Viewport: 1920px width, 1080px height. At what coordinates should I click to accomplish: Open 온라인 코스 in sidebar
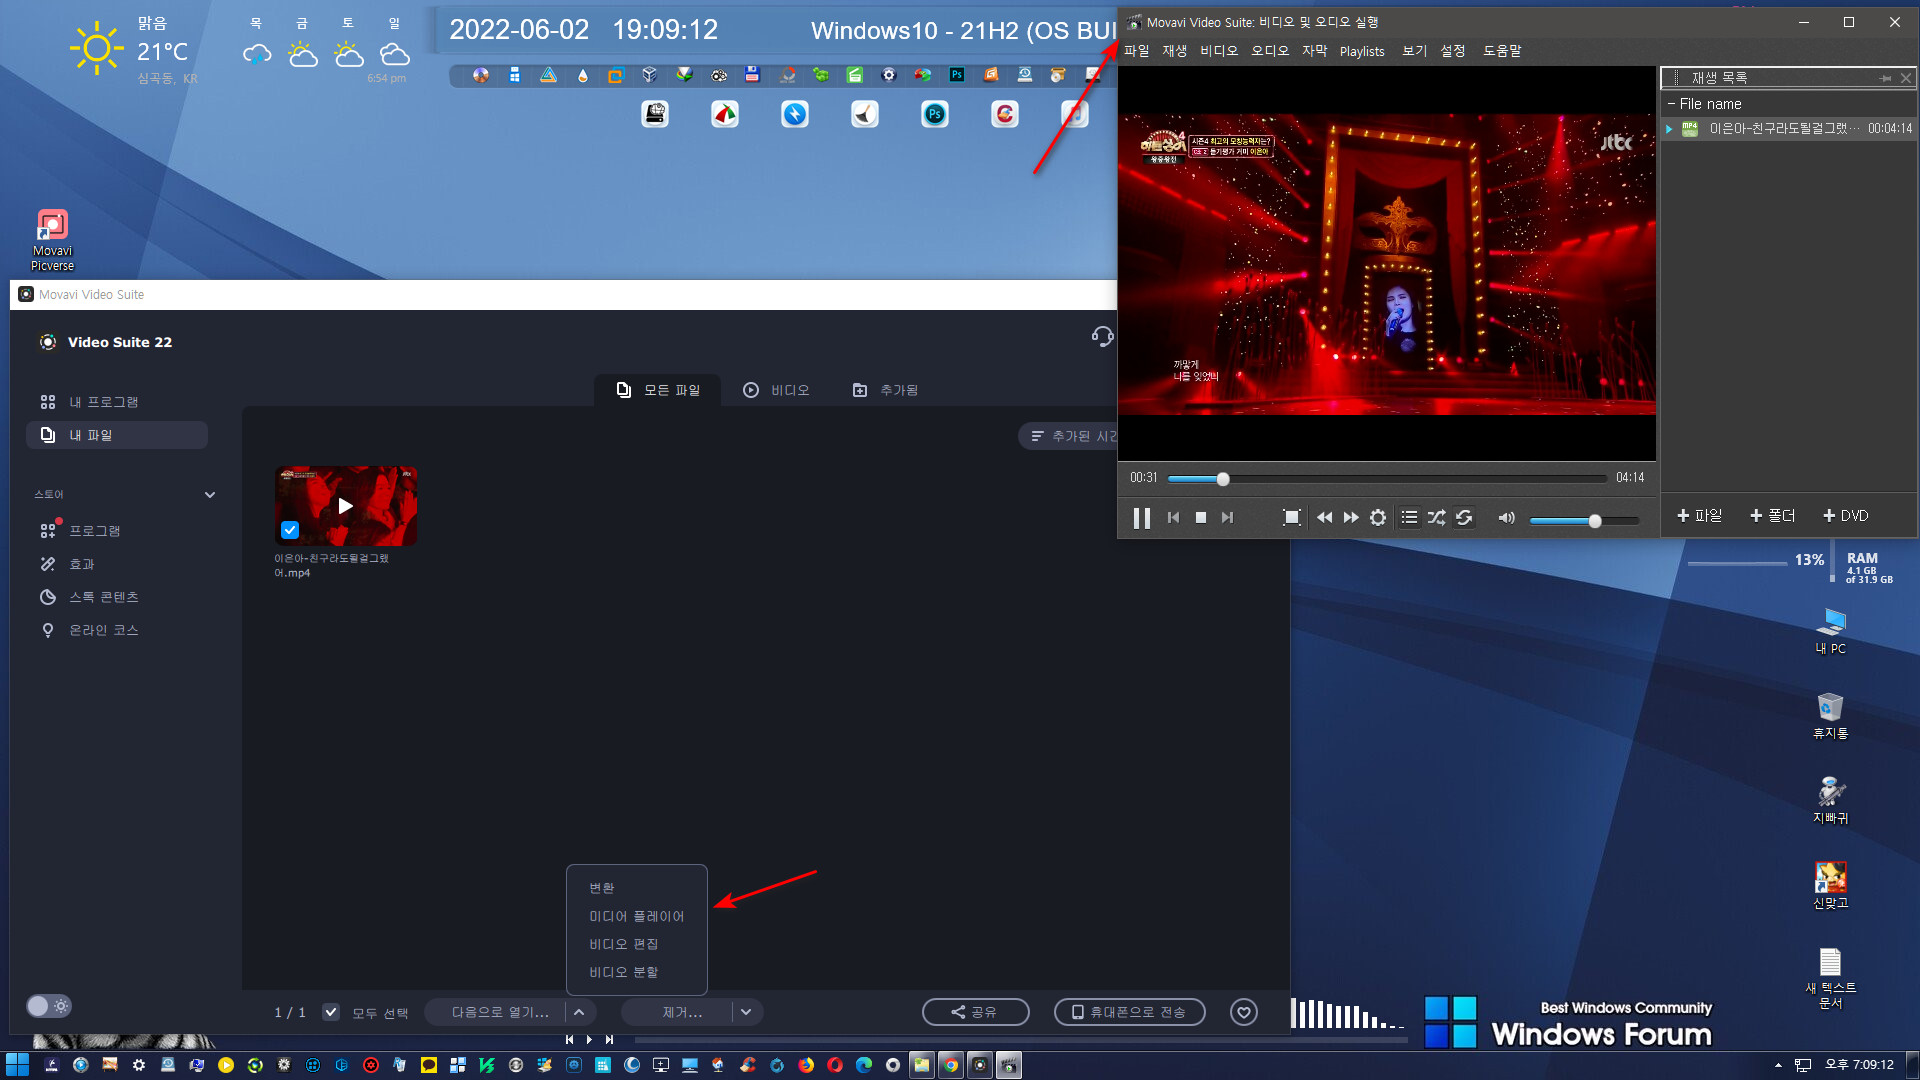[104, 630]
